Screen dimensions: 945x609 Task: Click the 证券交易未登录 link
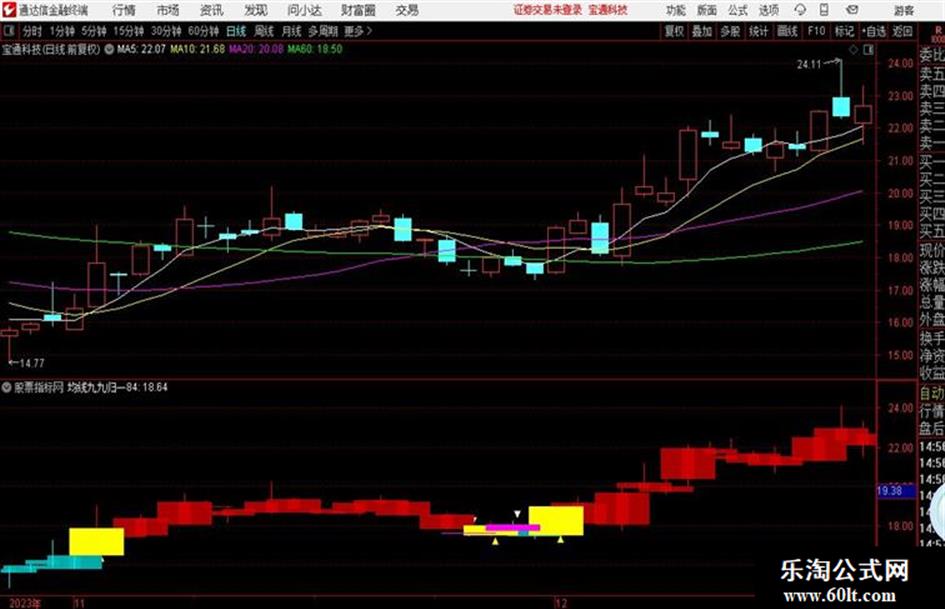point(548,10)
